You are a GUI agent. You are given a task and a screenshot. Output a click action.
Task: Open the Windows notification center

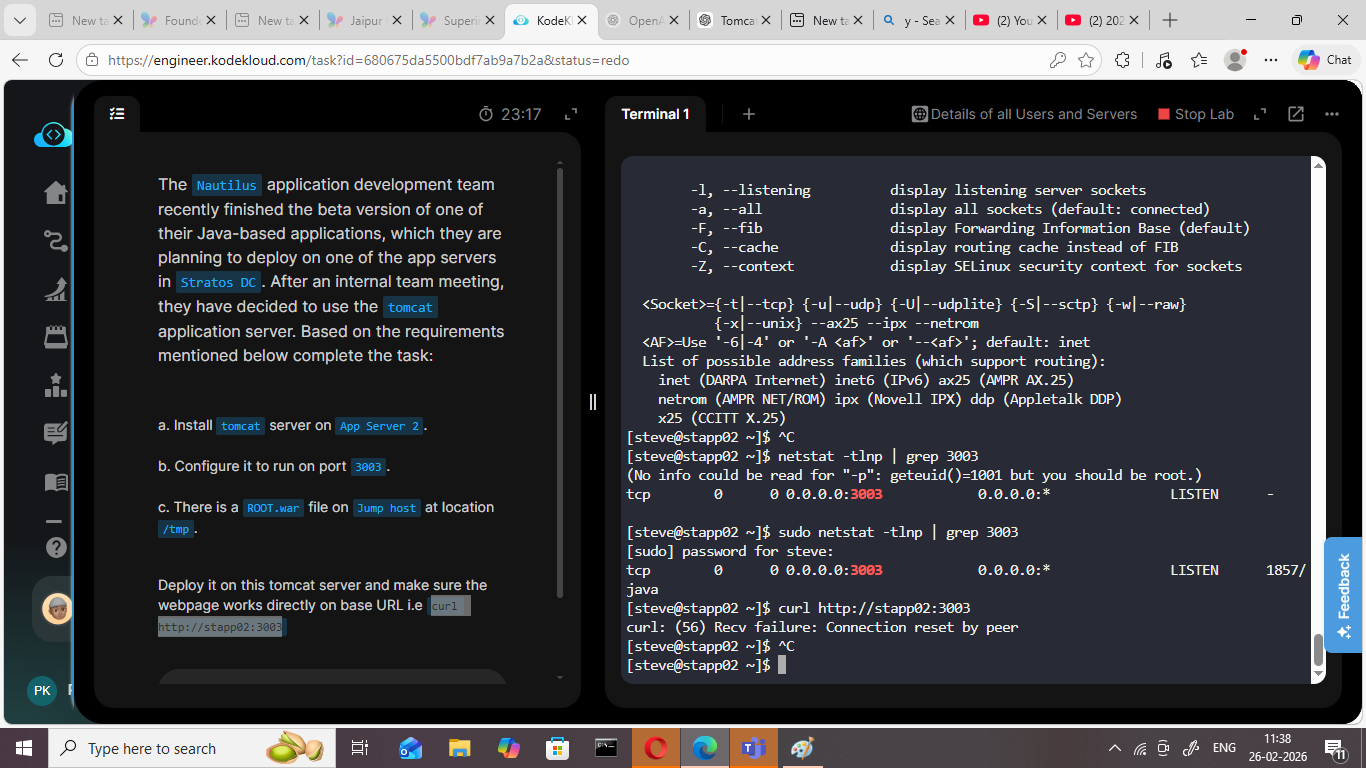tap(1334, 748)
